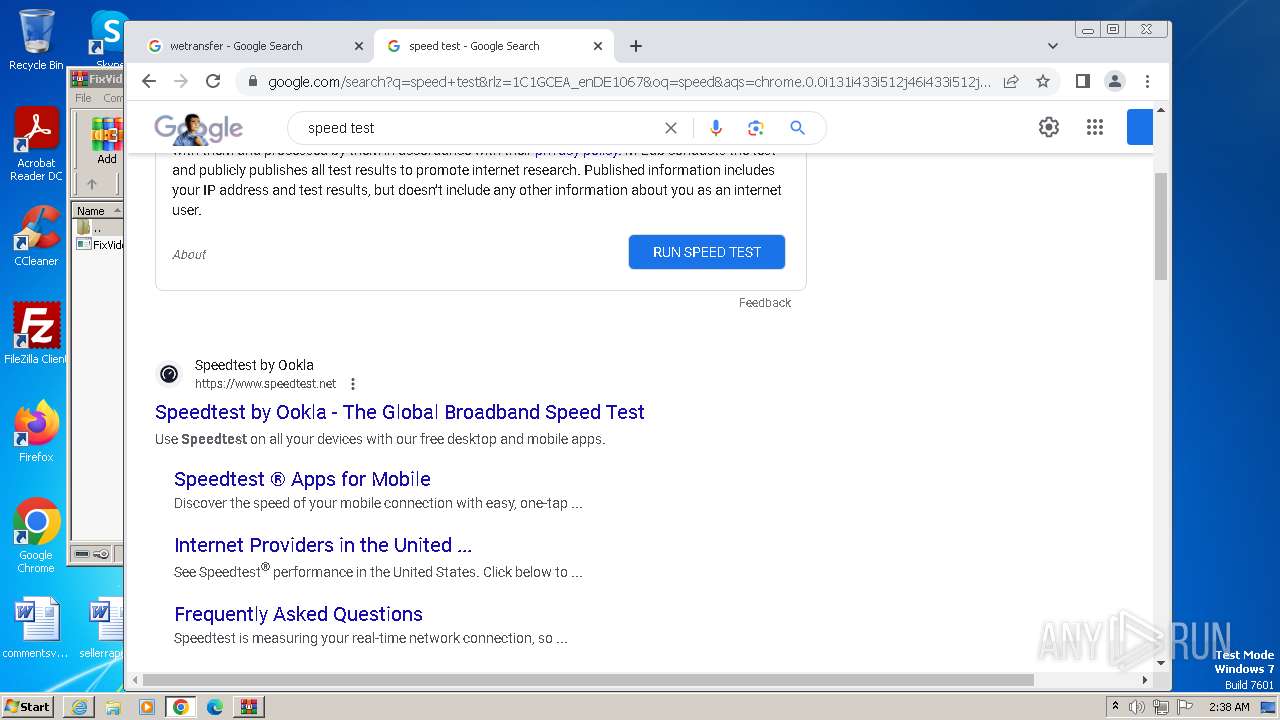Open Google Chrome desktop icon
Viewport: 1280px width, 720px height.
coord(36,536)
